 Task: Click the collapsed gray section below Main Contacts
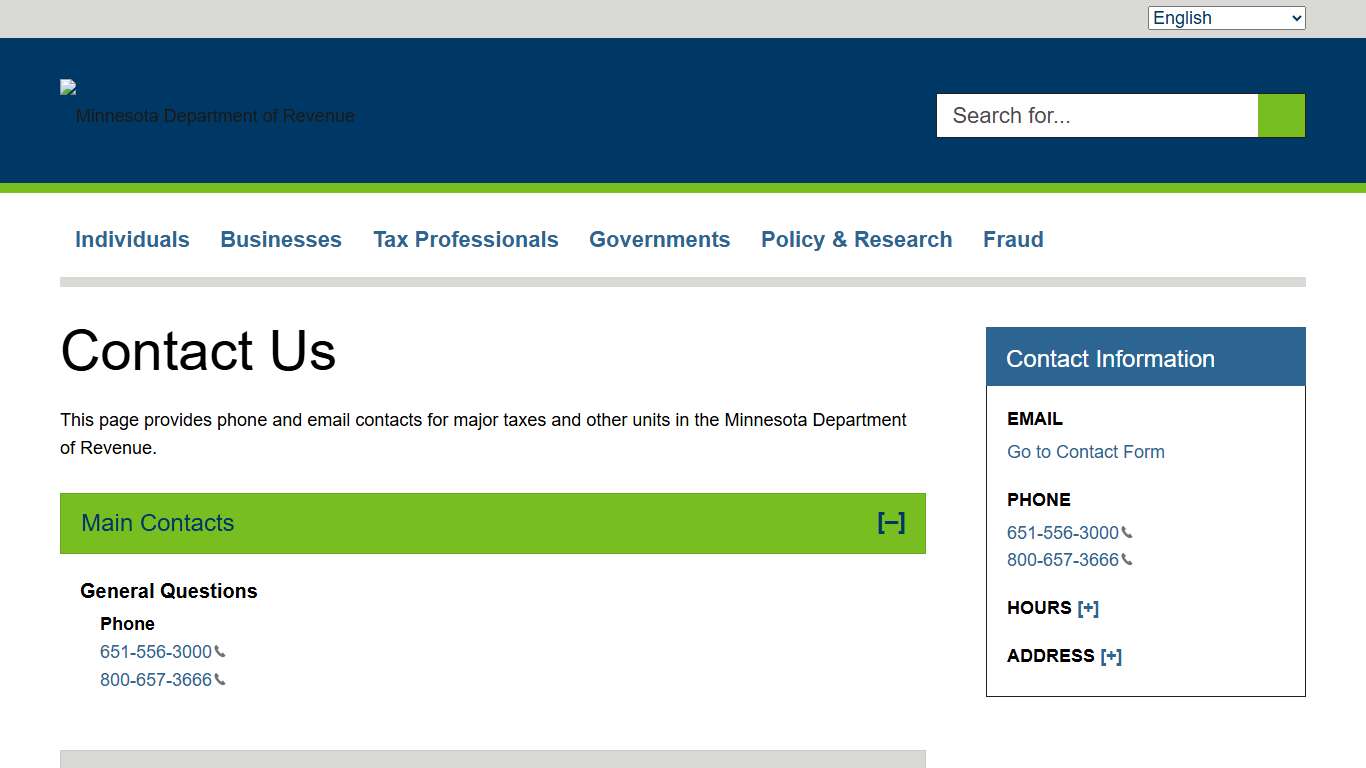[x=493, y=758]
